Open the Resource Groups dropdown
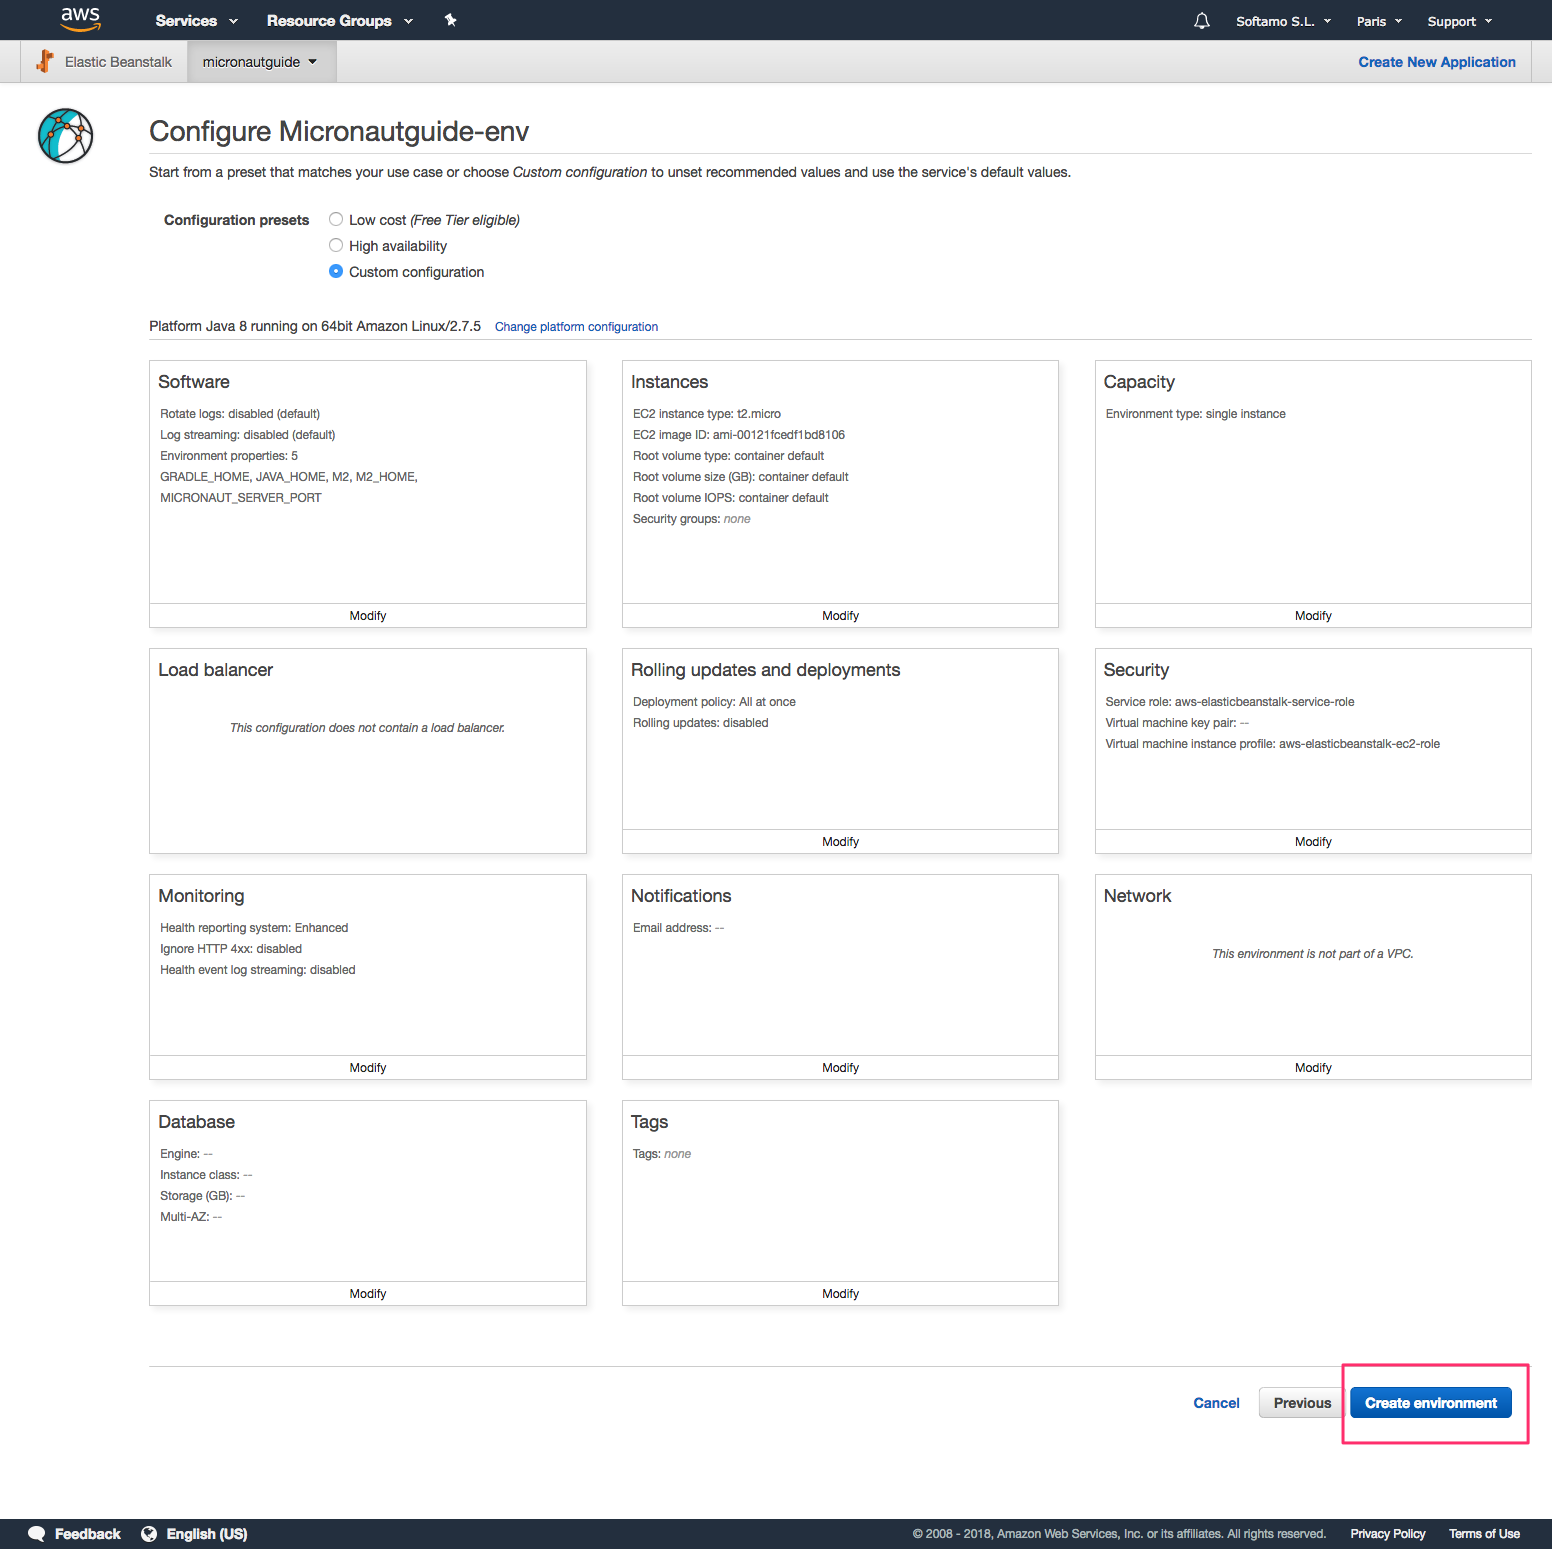The height and width of the screenshot is (1549, 1552). coord(339,21)
